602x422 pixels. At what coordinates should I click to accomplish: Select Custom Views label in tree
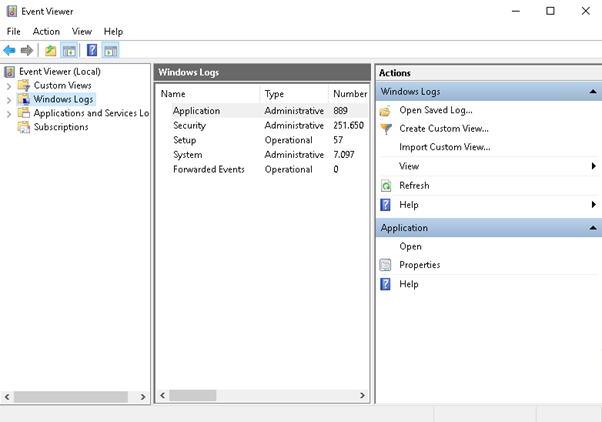[x=63, y=85]
